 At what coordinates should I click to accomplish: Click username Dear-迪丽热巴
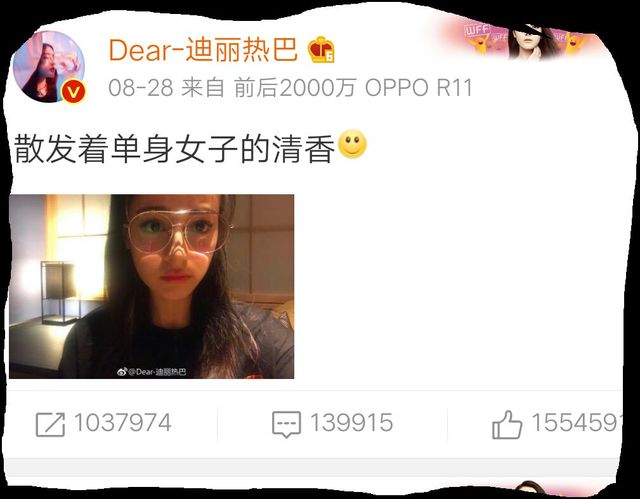[203, 50]
